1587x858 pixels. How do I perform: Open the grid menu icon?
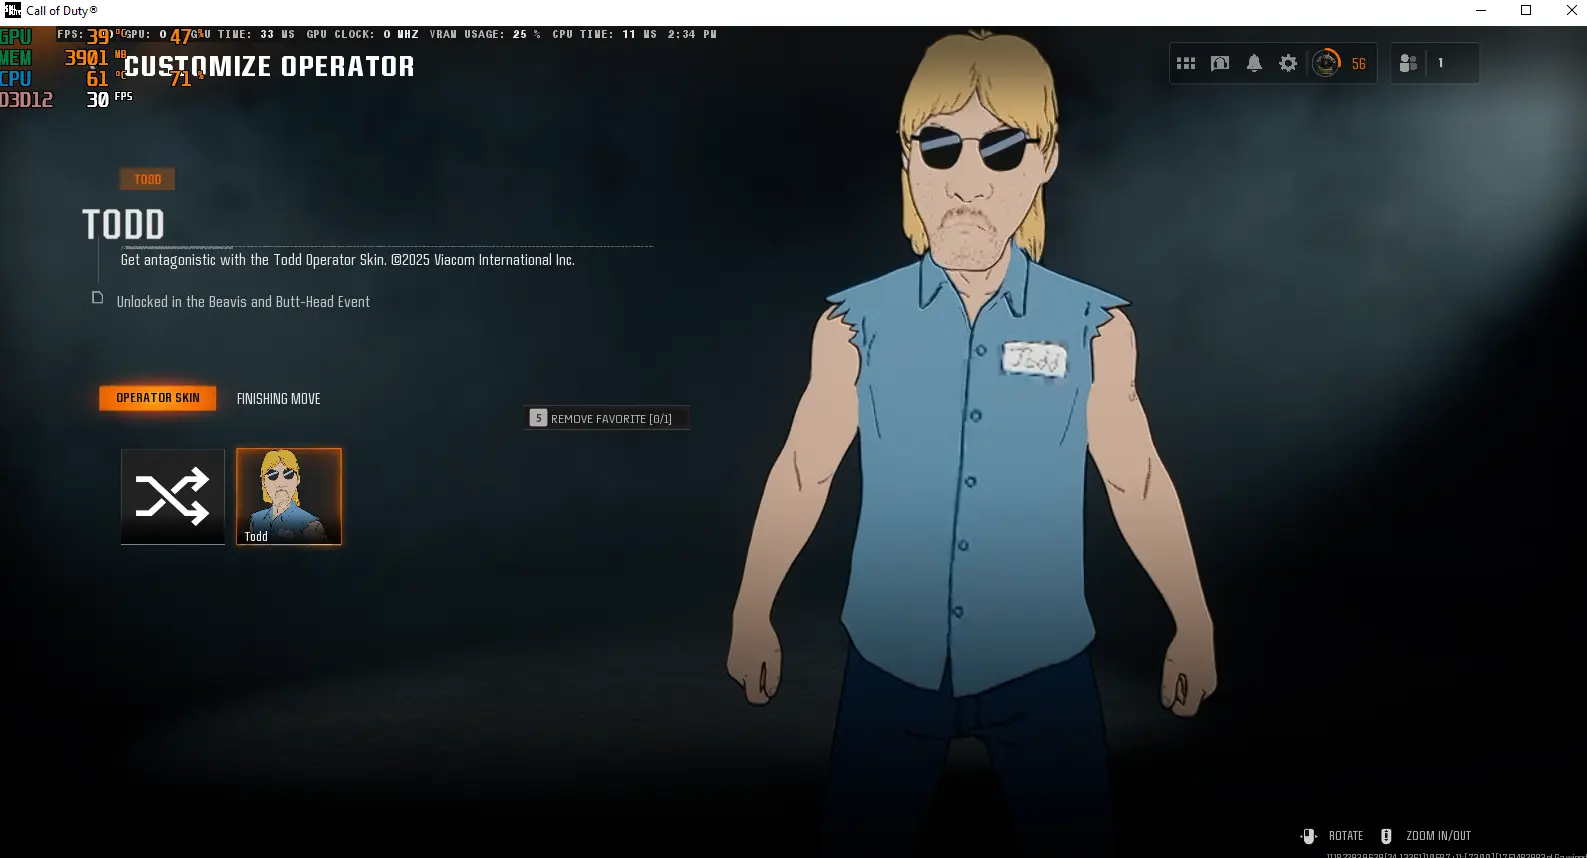point(1186,63)
